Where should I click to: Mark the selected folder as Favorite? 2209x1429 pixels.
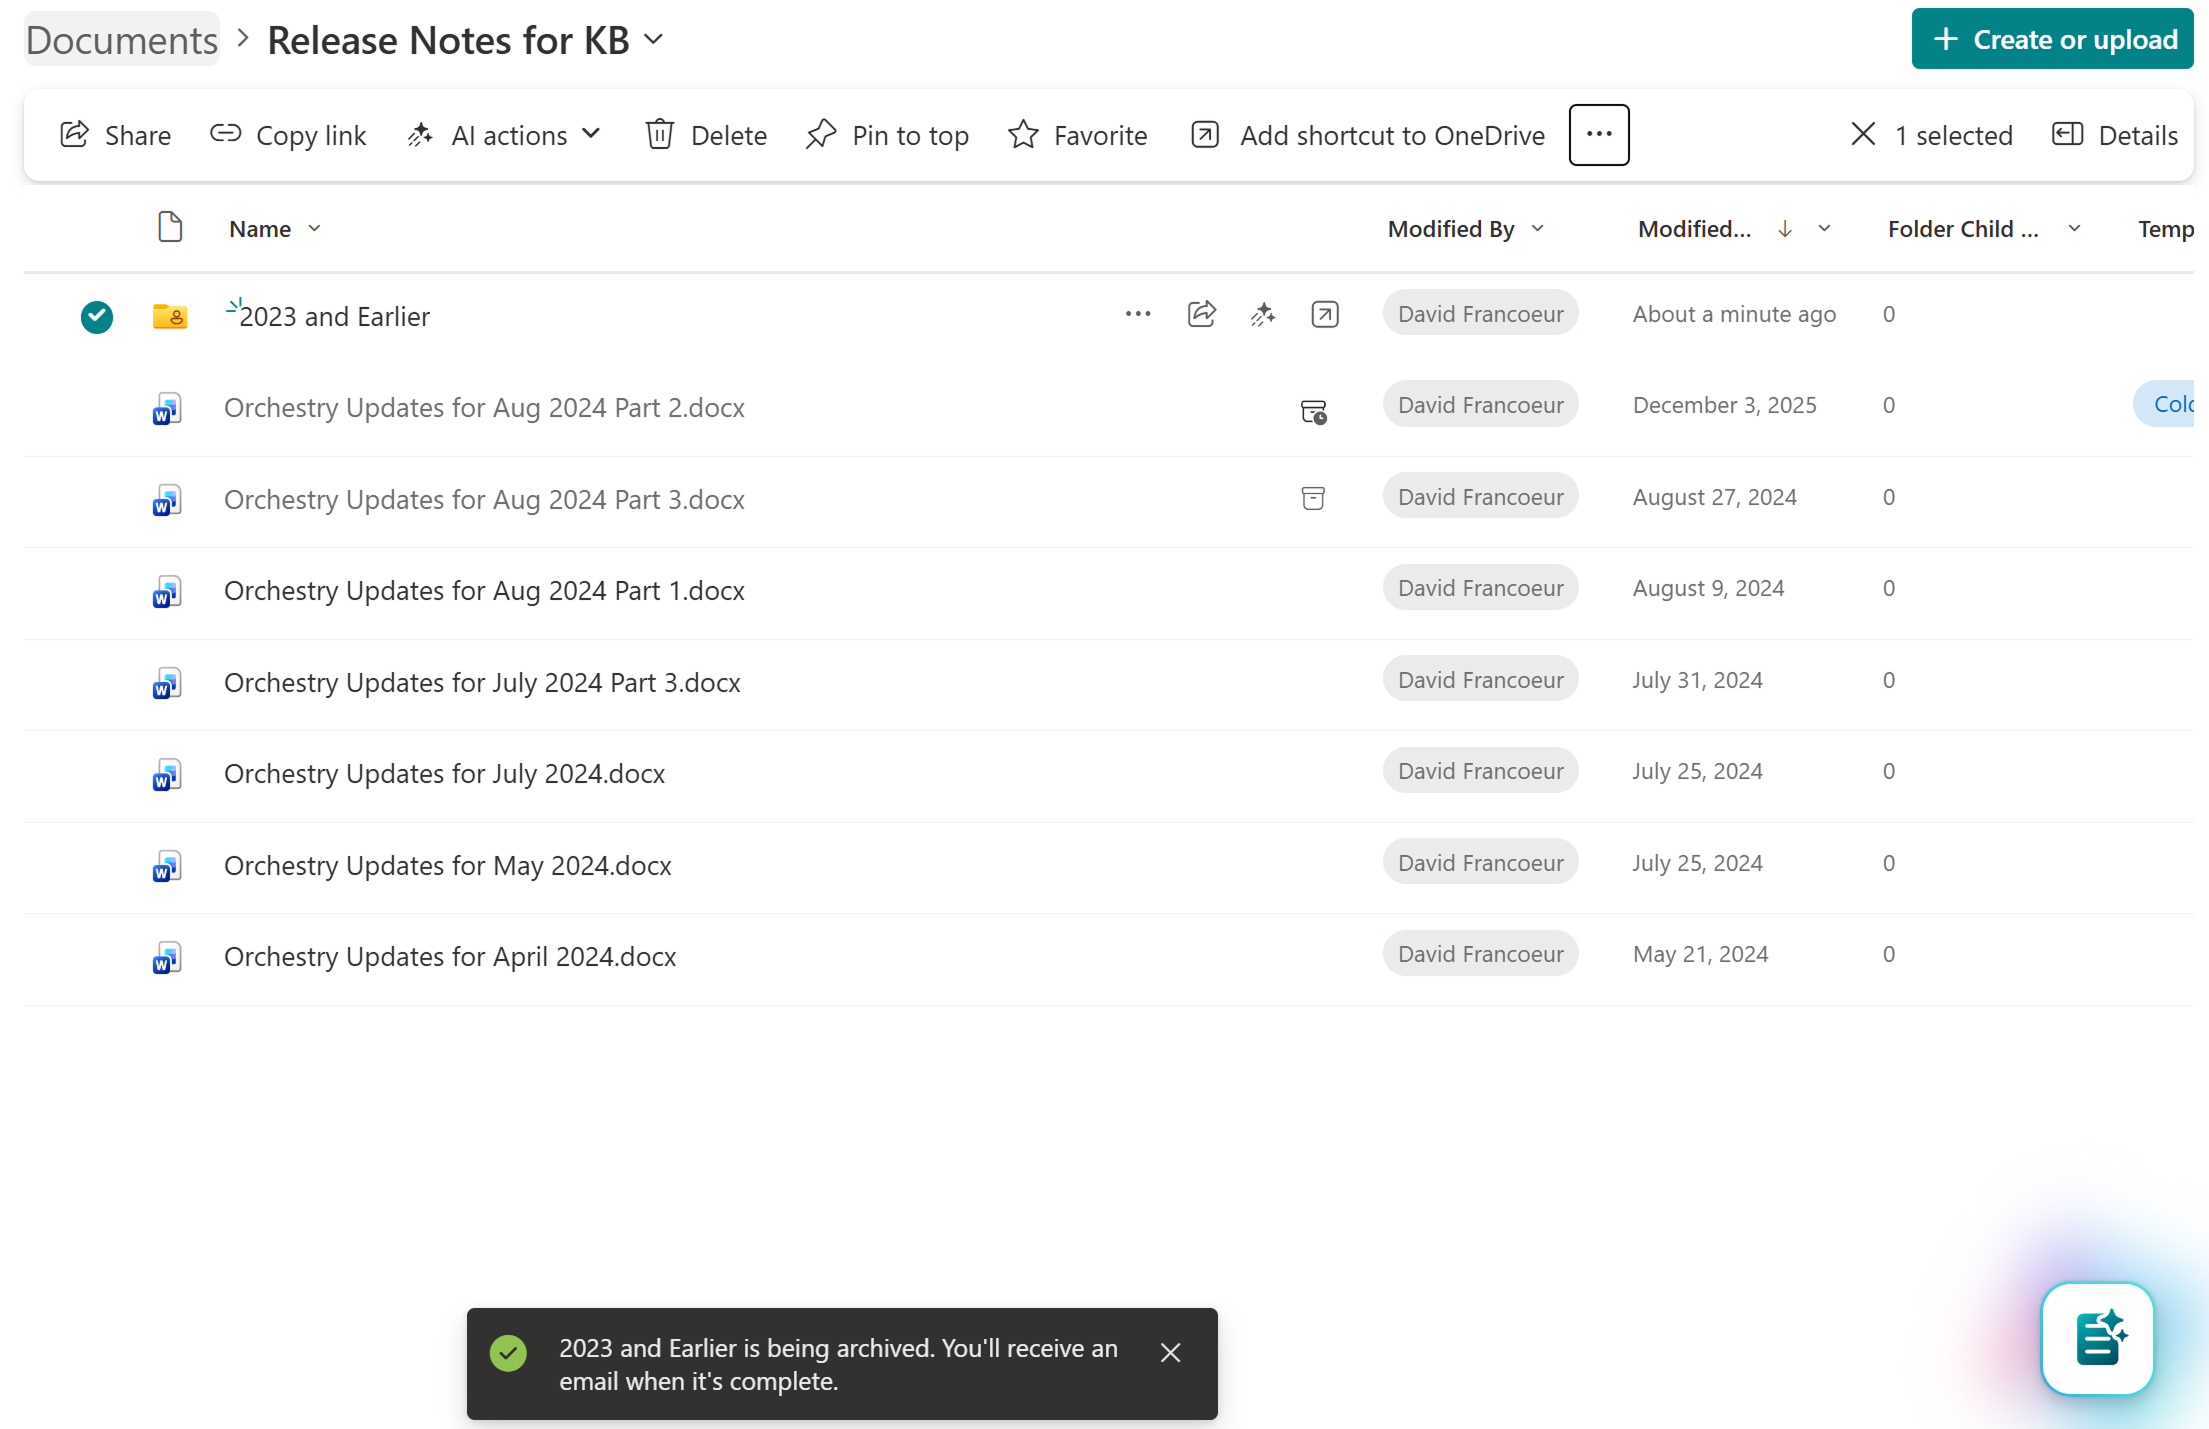(x=1077, y=135)
